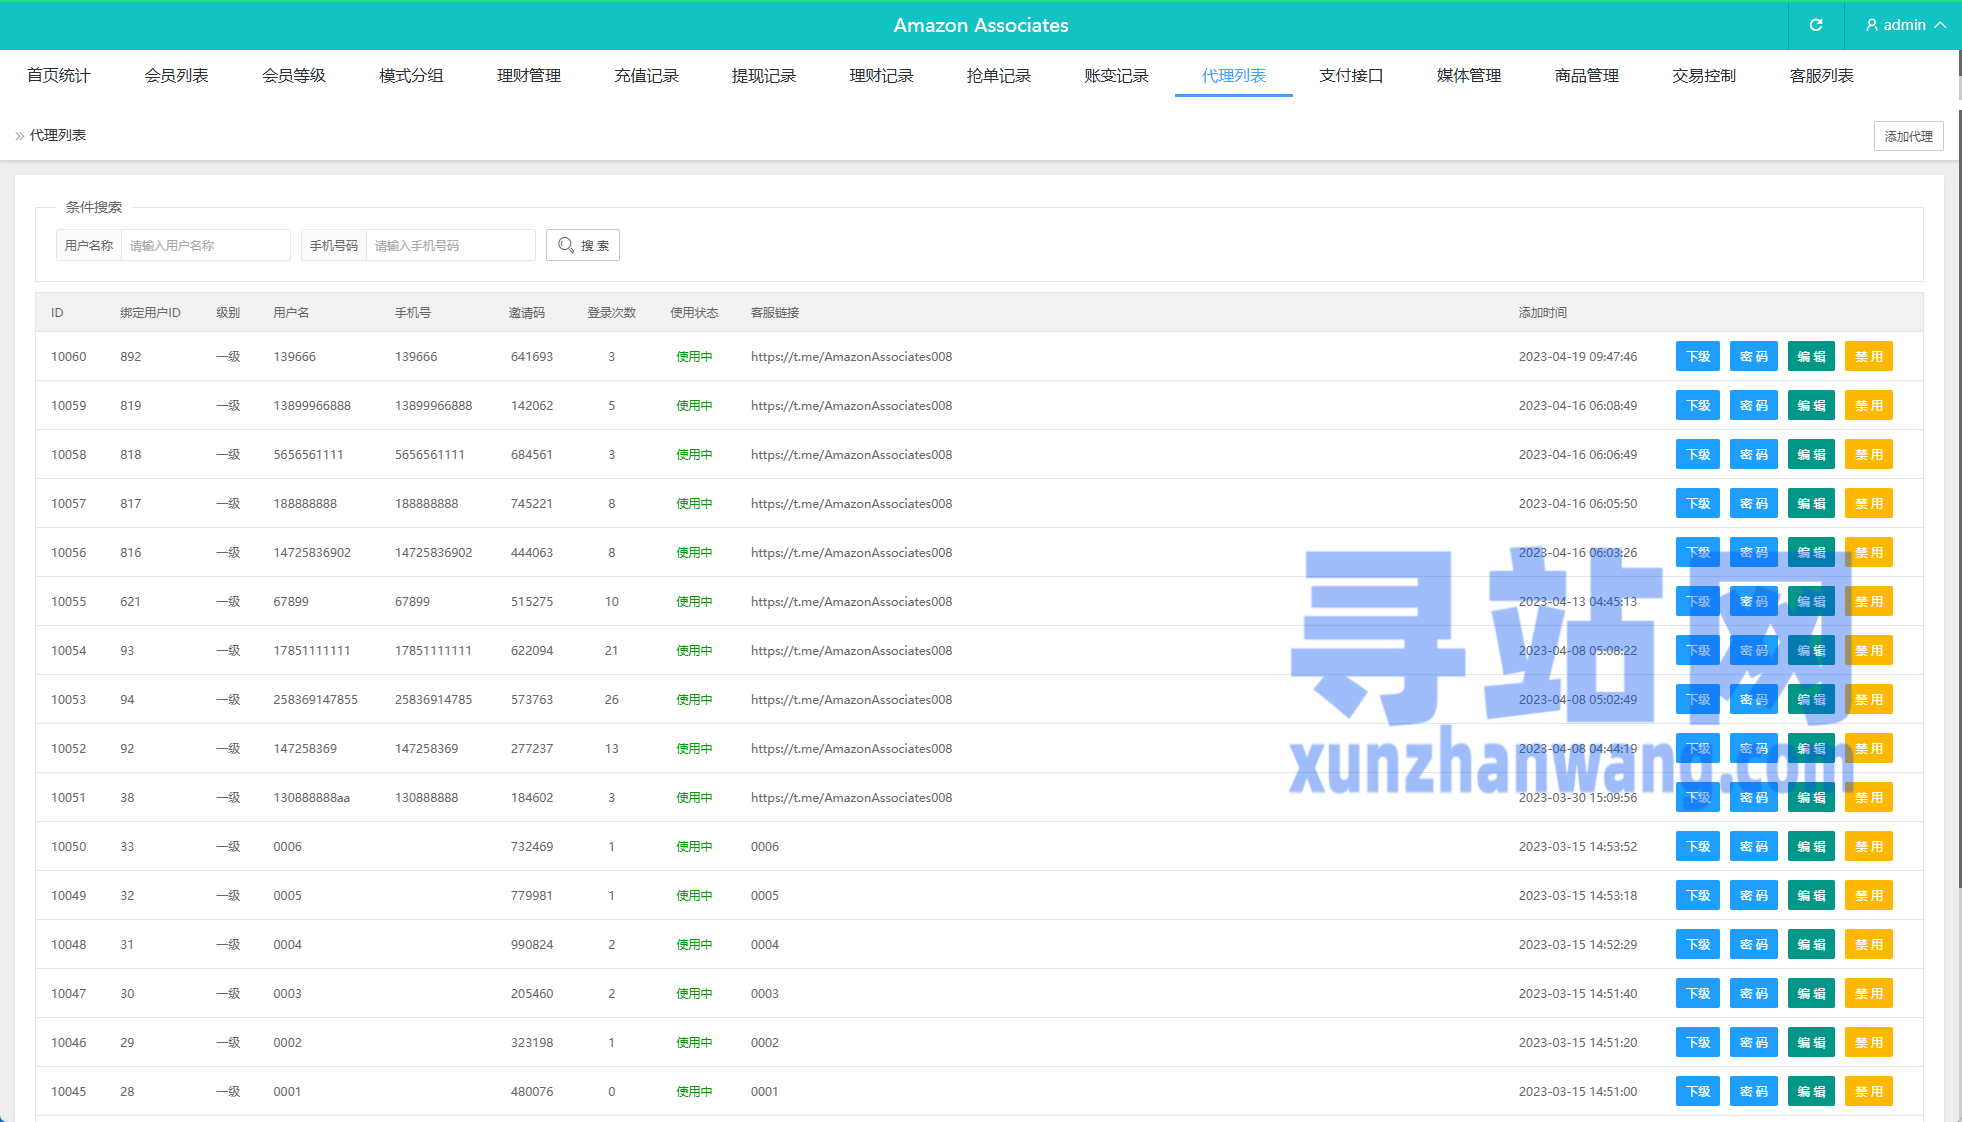Image resolution: width=1962 pixels, height=1122 pixels.
Task: Click 禁用 for agent 10053
Action: pyautogui.click(x=1868, y=699)
